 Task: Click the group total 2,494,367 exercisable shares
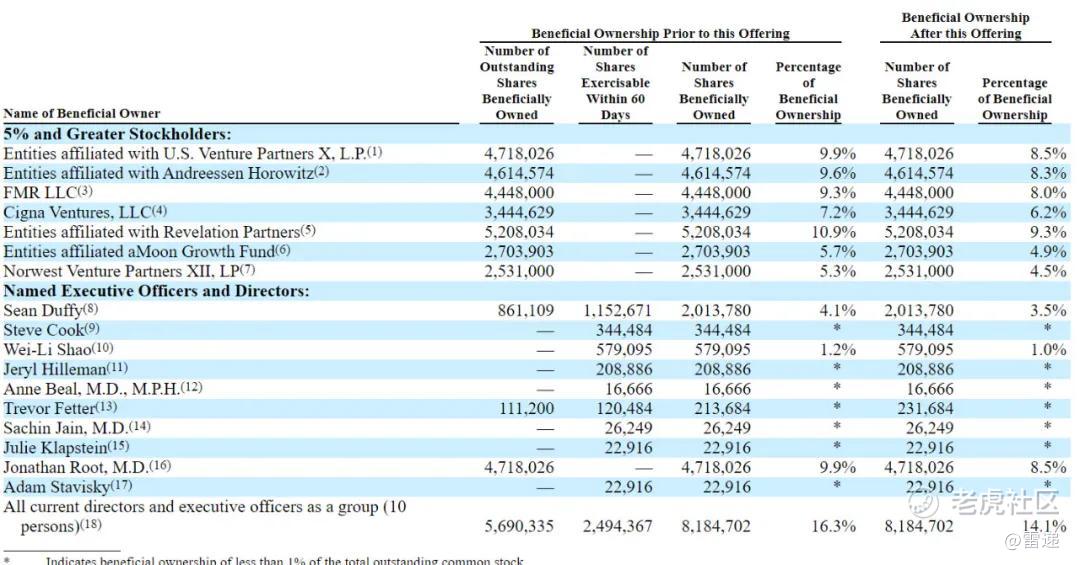click(x=617, y=527)
